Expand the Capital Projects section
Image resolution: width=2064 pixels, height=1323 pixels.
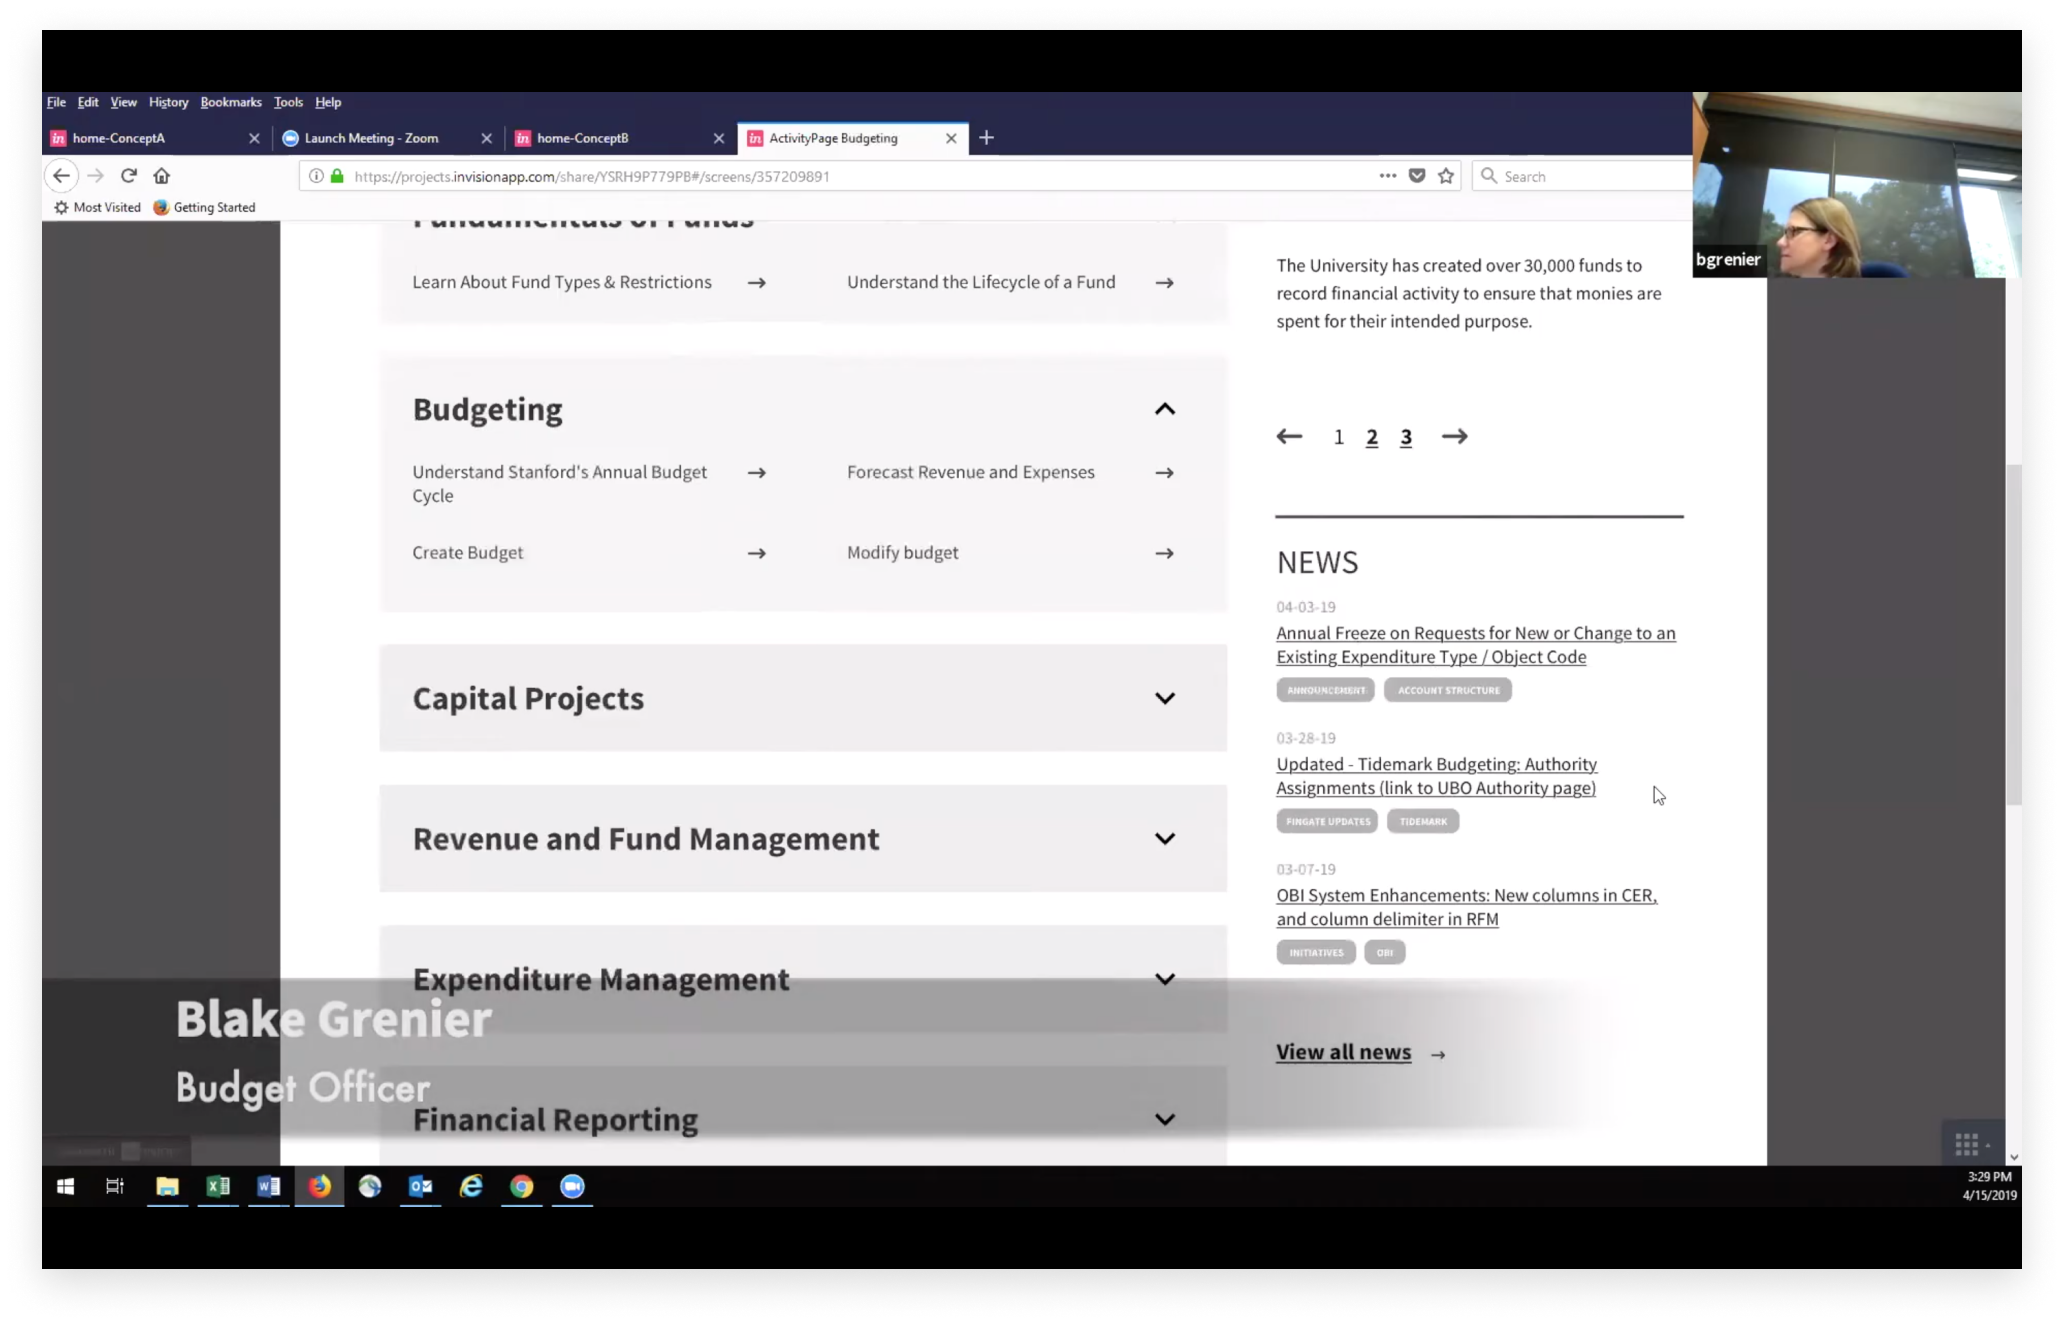pos(1164,698)
